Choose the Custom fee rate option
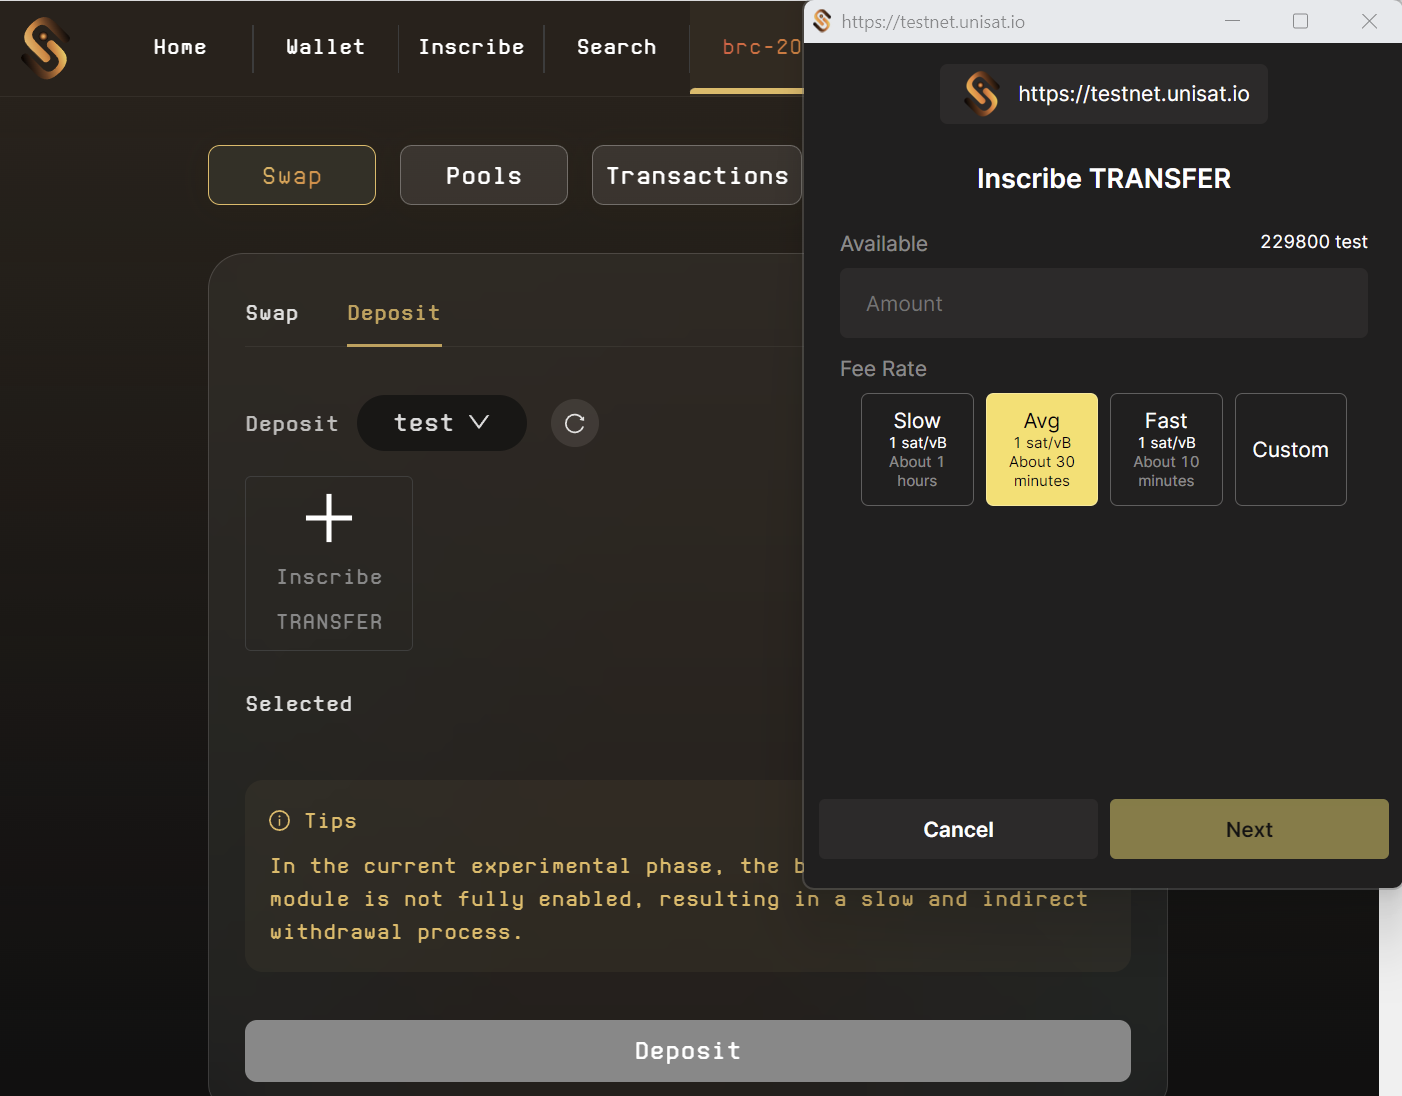The height and width of the screenshot is (1096, 1402). 1290,449
